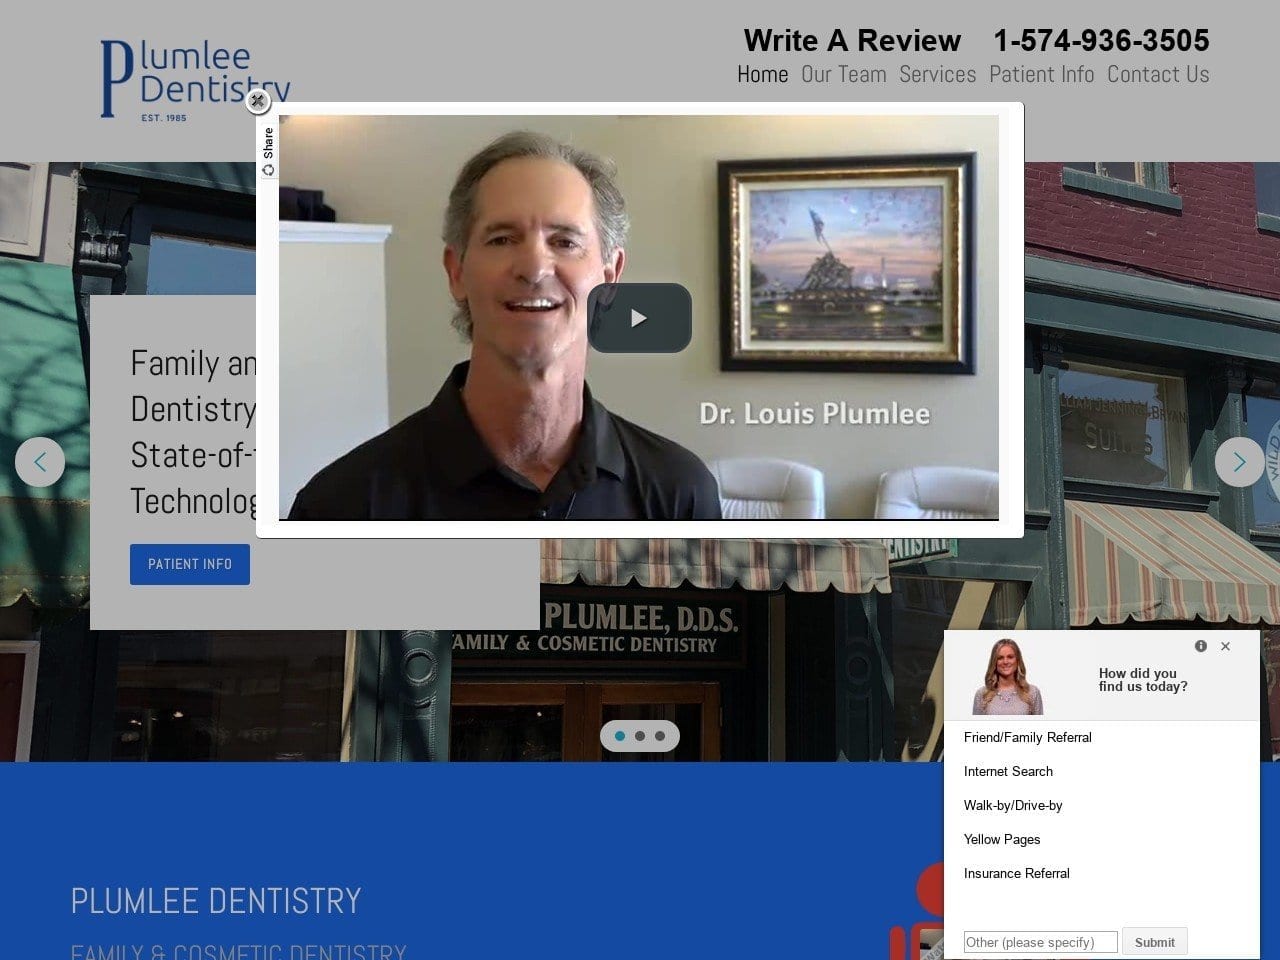1280x960 pixels.
Task: Open the Home menu item
Action: [x=762, y=74]
